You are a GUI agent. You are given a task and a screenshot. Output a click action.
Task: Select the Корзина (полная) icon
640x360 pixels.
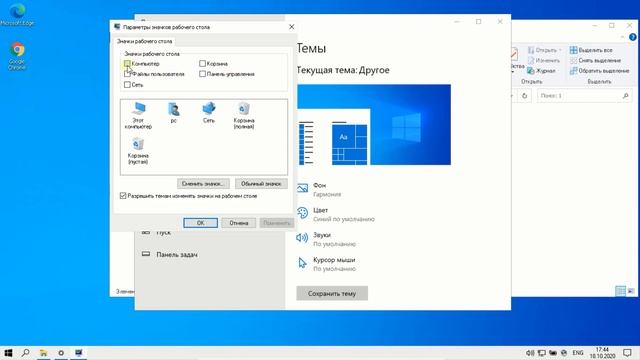click(244, 116)
